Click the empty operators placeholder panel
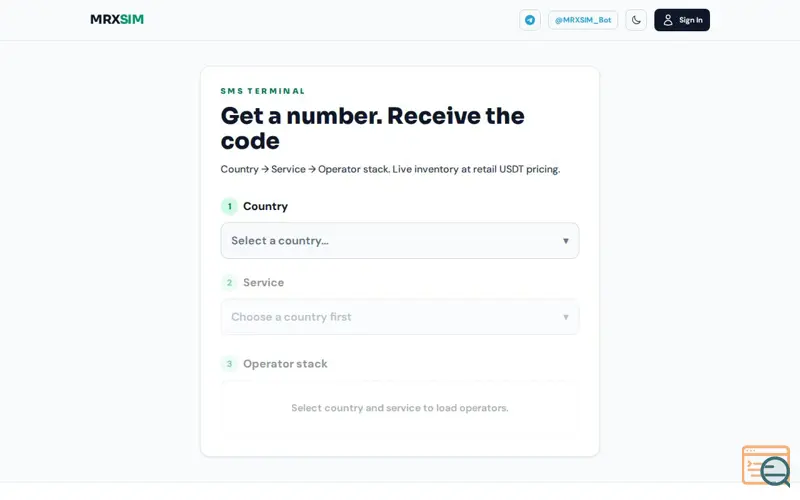 [399, 408]
